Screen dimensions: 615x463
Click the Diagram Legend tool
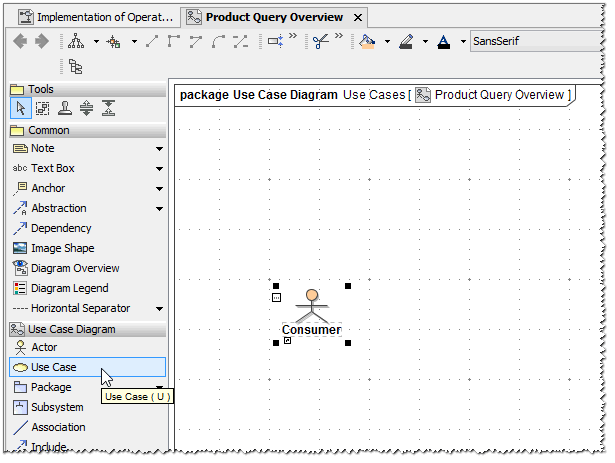[x=69, y=288]
